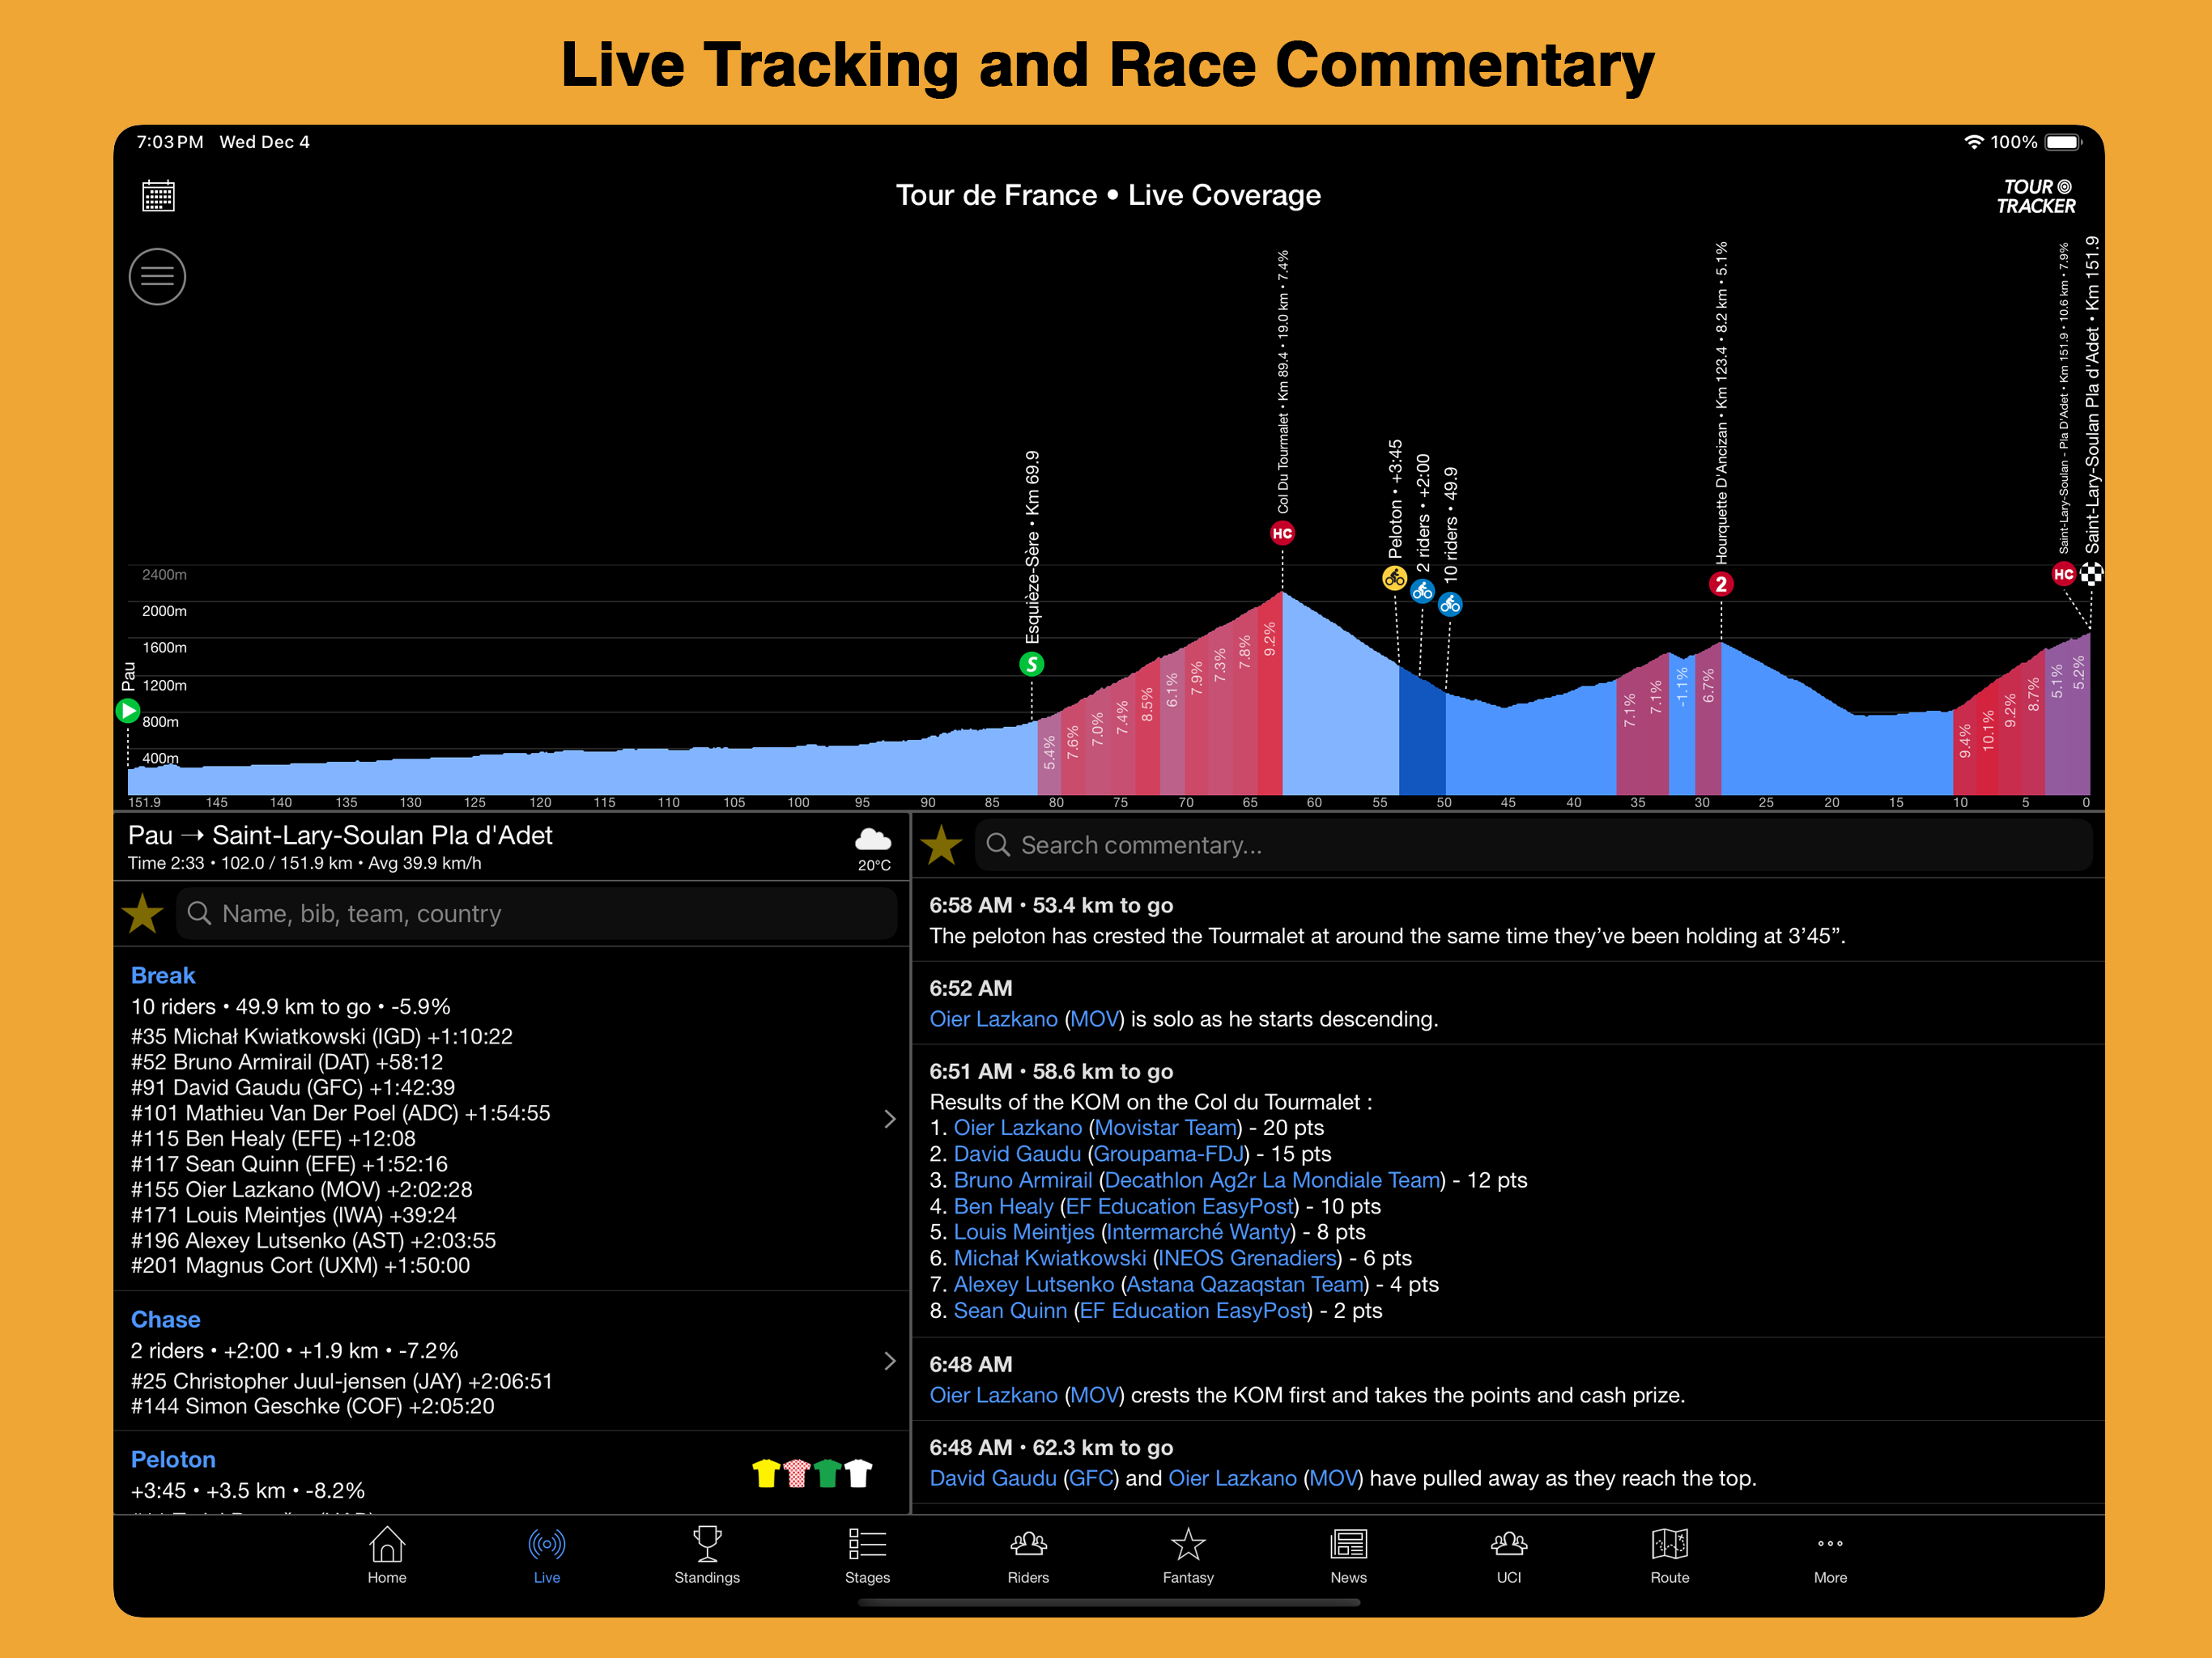Select rider #144 Simon Geschke
2212x1658 pixels.
point(312,1406)
